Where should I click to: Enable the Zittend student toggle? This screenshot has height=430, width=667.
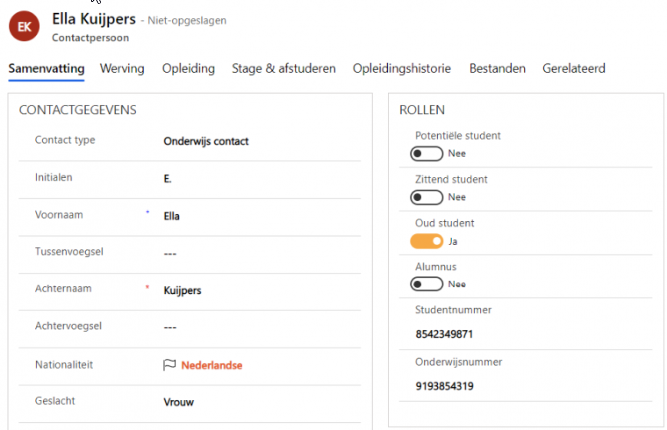coord(426,197)
